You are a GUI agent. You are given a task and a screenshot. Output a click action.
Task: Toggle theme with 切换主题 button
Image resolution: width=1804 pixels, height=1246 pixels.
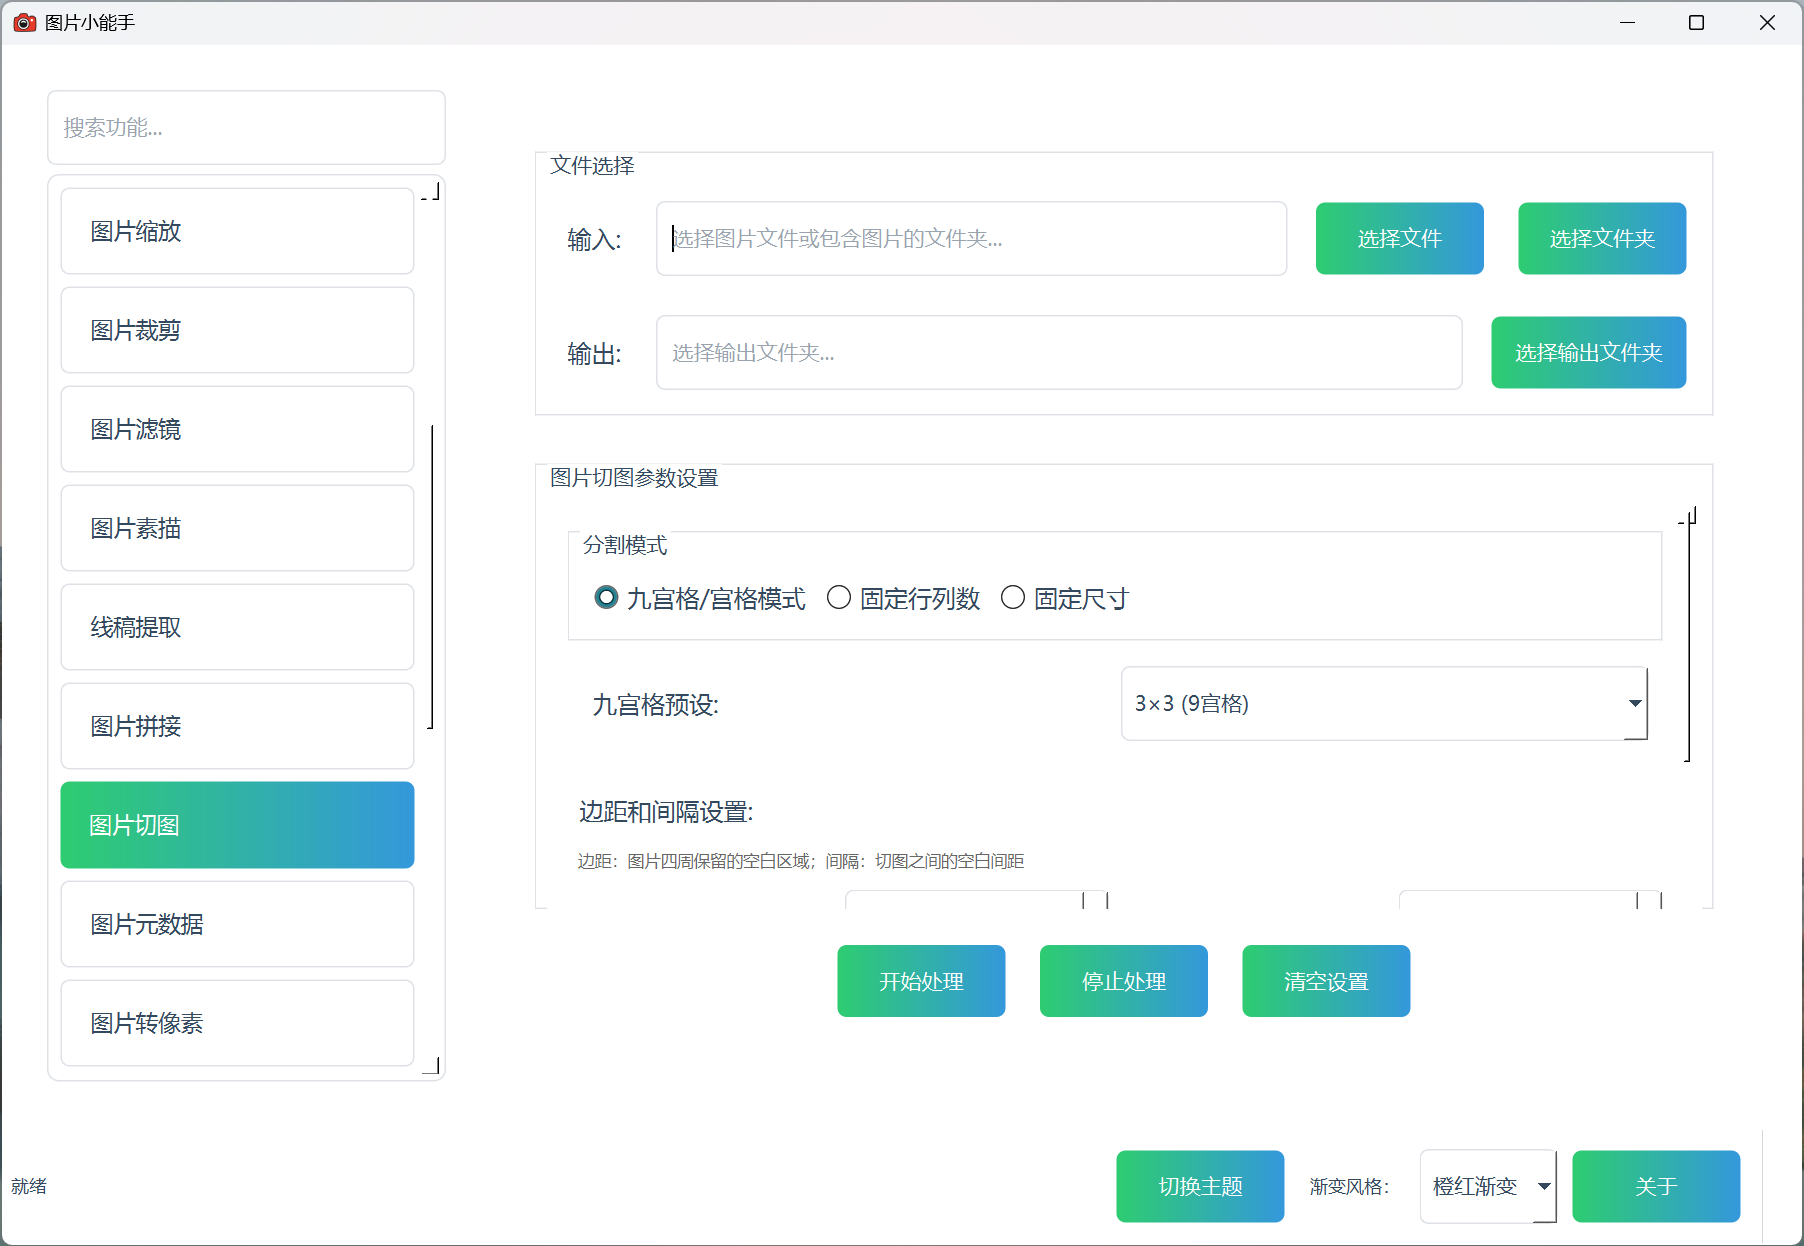click(x=1200, y=1186)
